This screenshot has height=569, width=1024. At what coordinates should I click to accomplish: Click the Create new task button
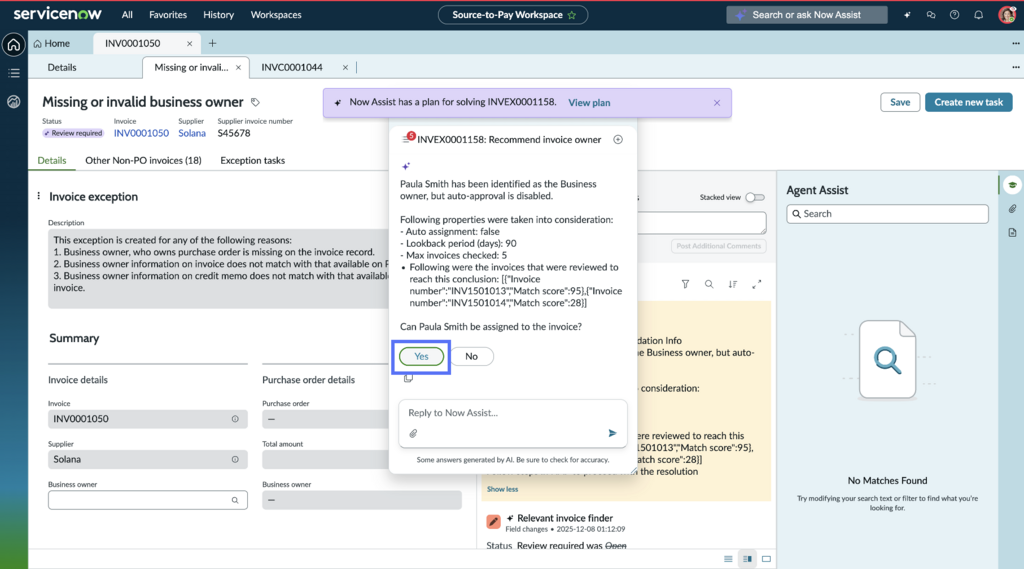tap(968, 102)
